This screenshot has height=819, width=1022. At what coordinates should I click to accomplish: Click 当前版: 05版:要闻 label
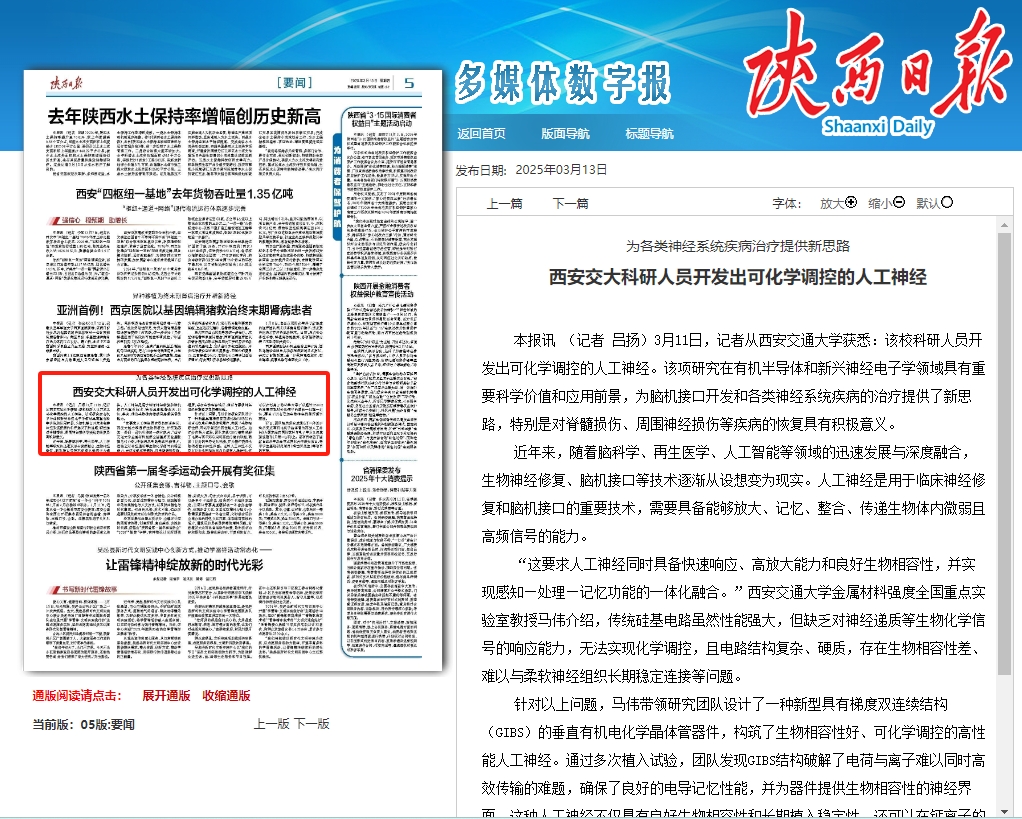pyautogui.click(x=83, y=725)
